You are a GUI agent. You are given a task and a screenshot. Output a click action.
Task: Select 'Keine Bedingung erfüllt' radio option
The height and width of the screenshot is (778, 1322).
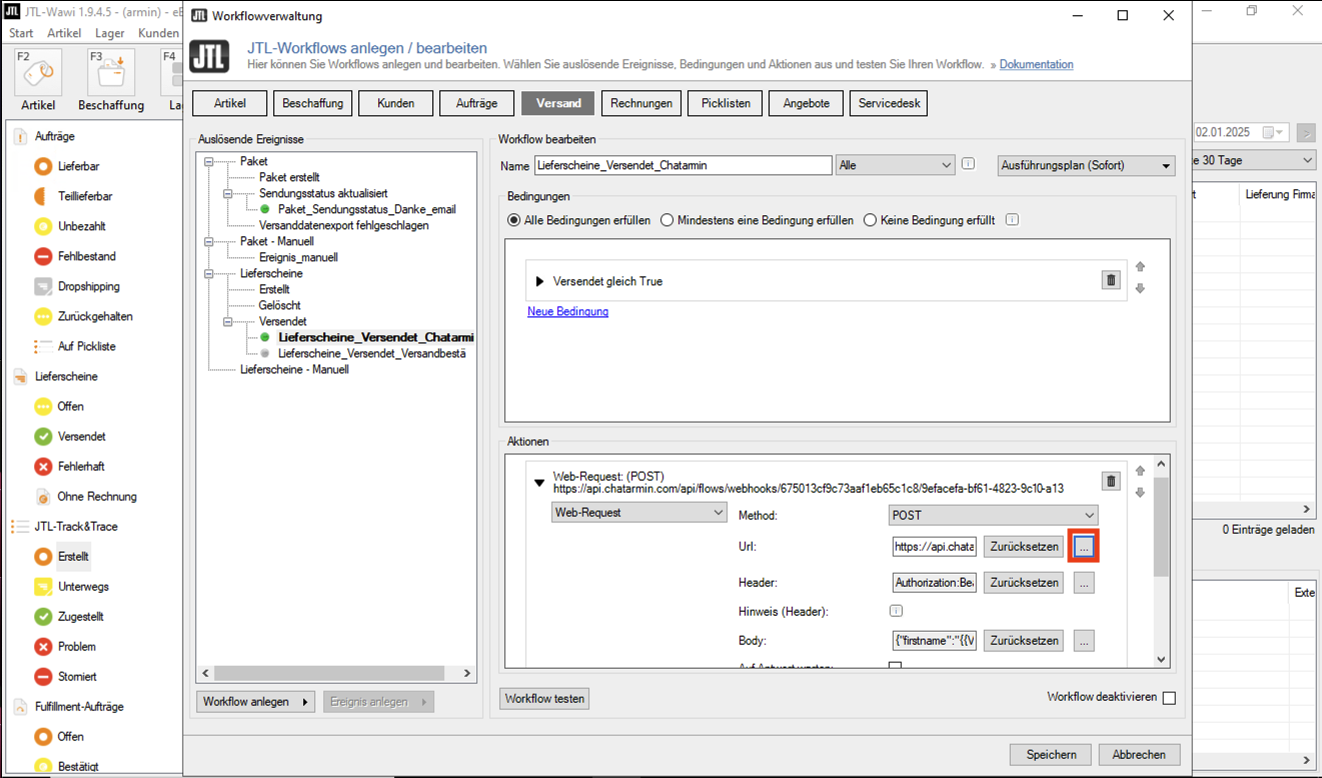[x=870, y=220]
